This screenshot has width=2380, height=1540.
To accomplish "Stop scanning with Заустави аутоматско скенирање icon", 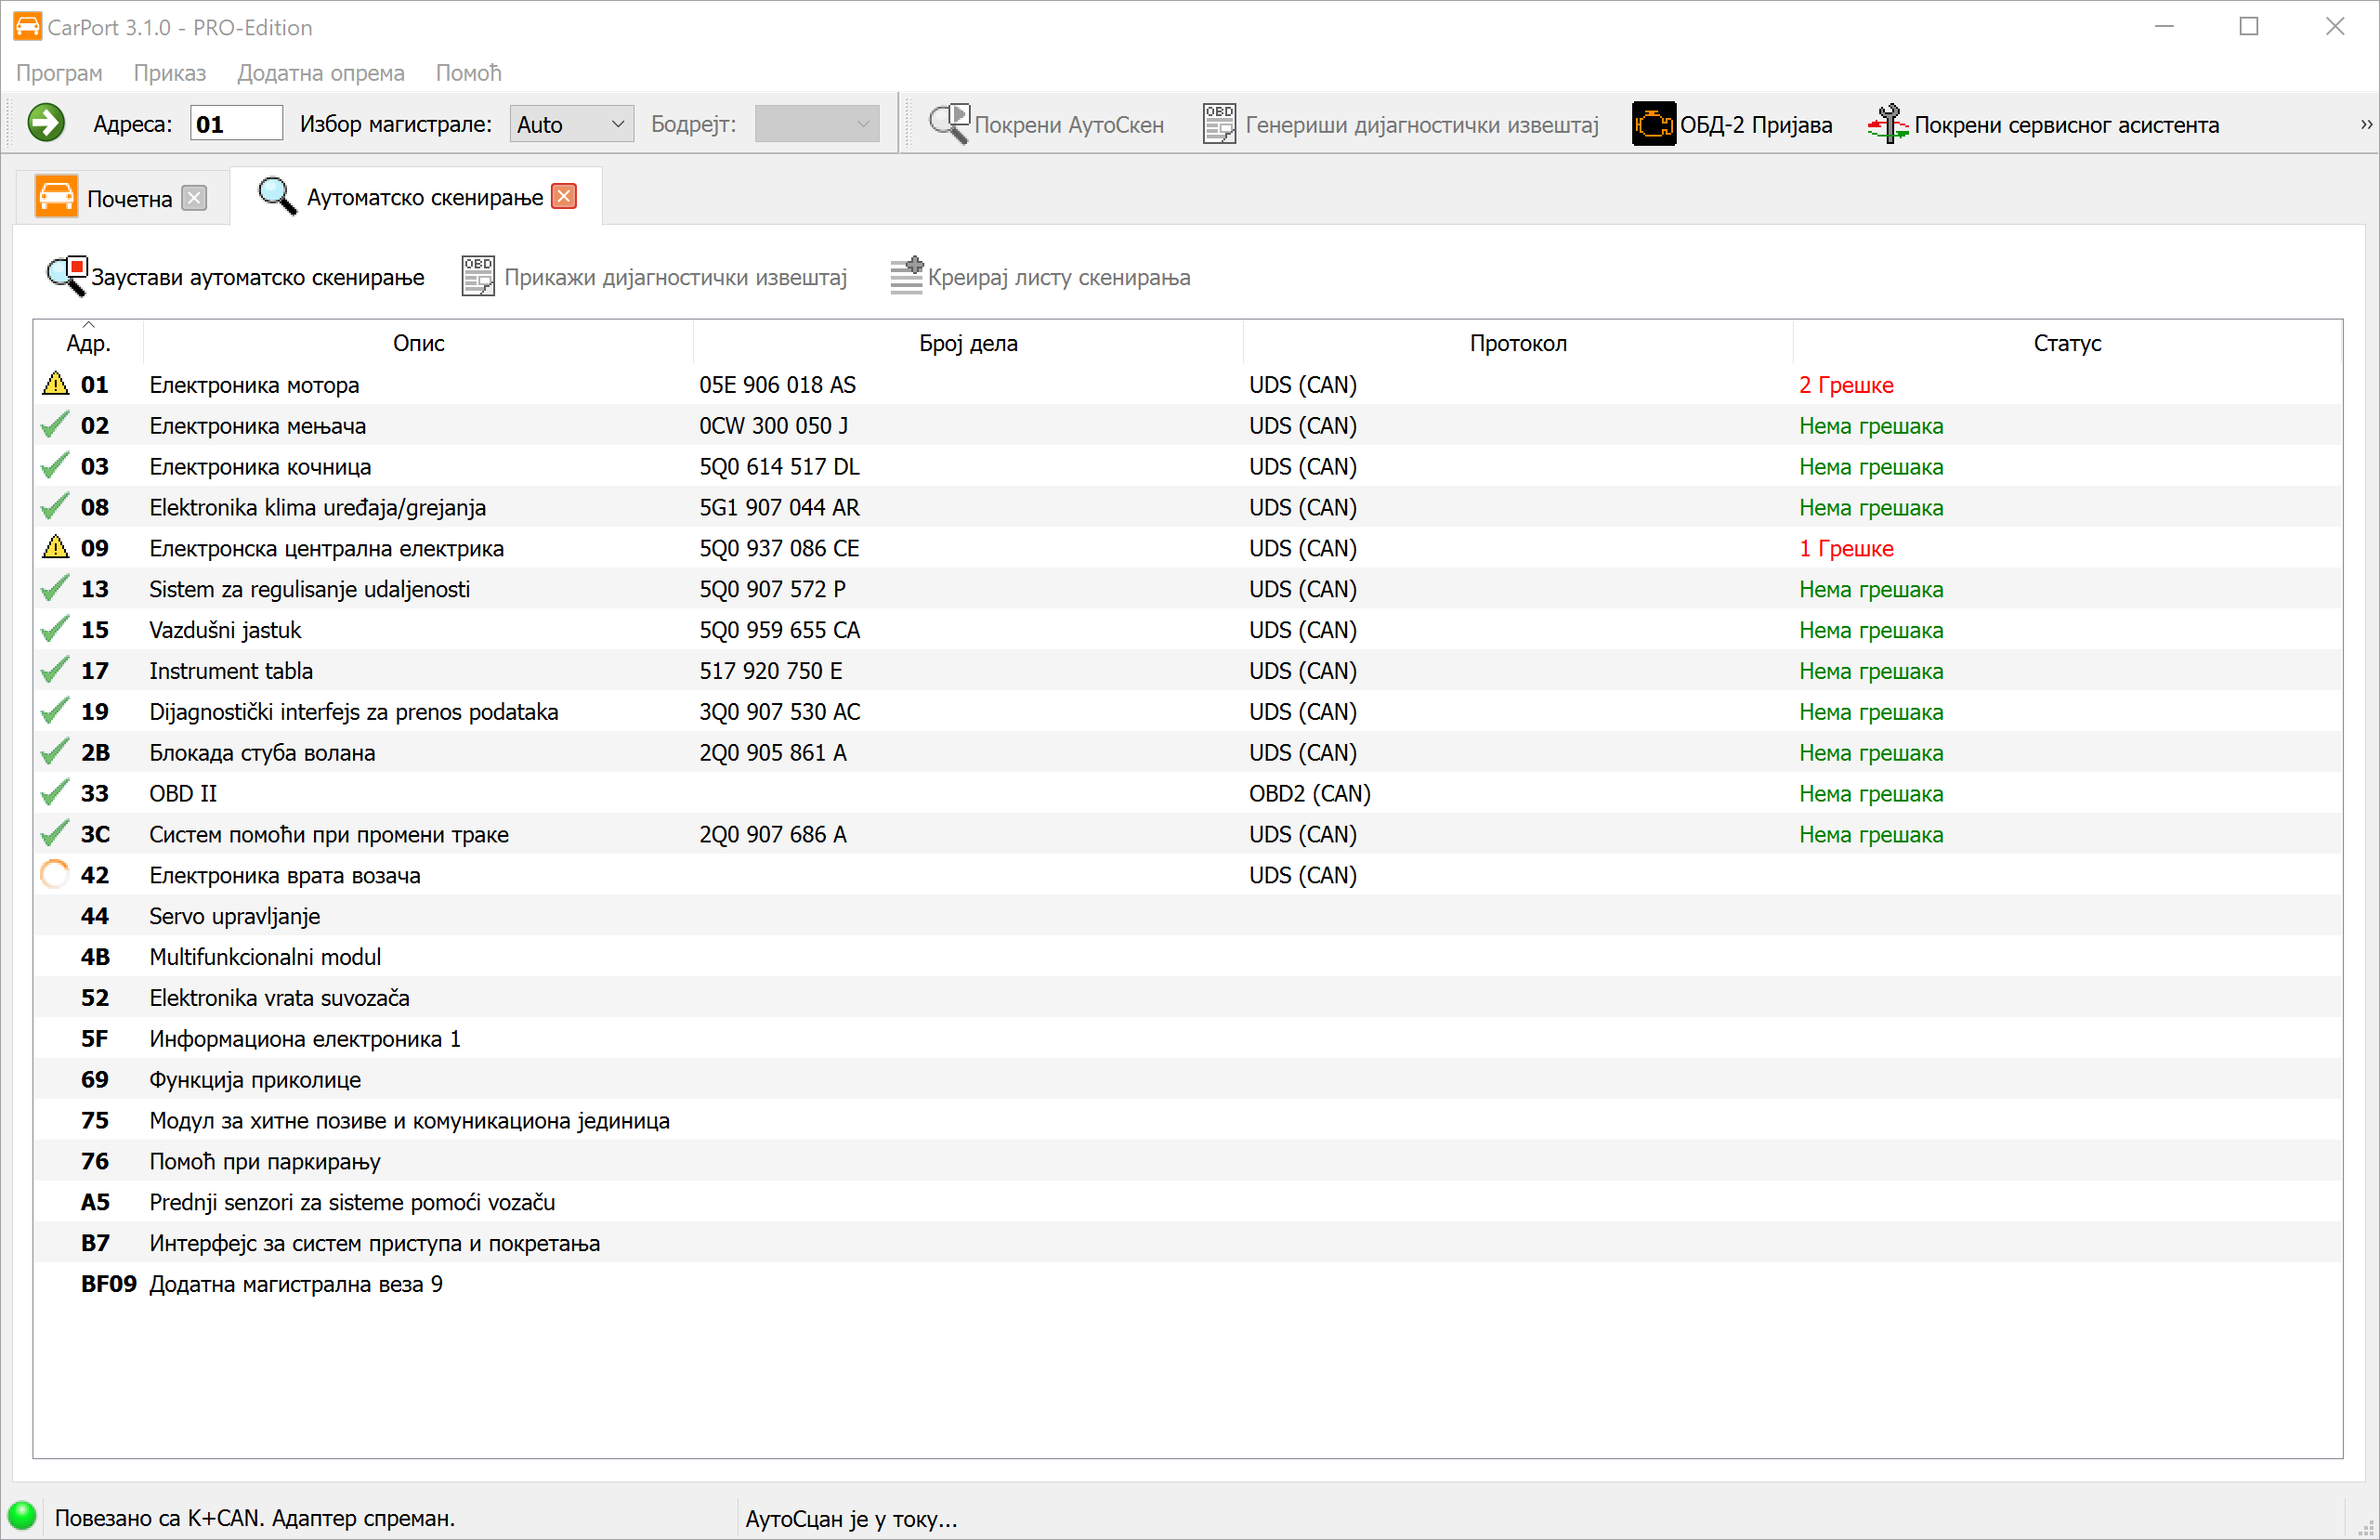I will (67, 277).
